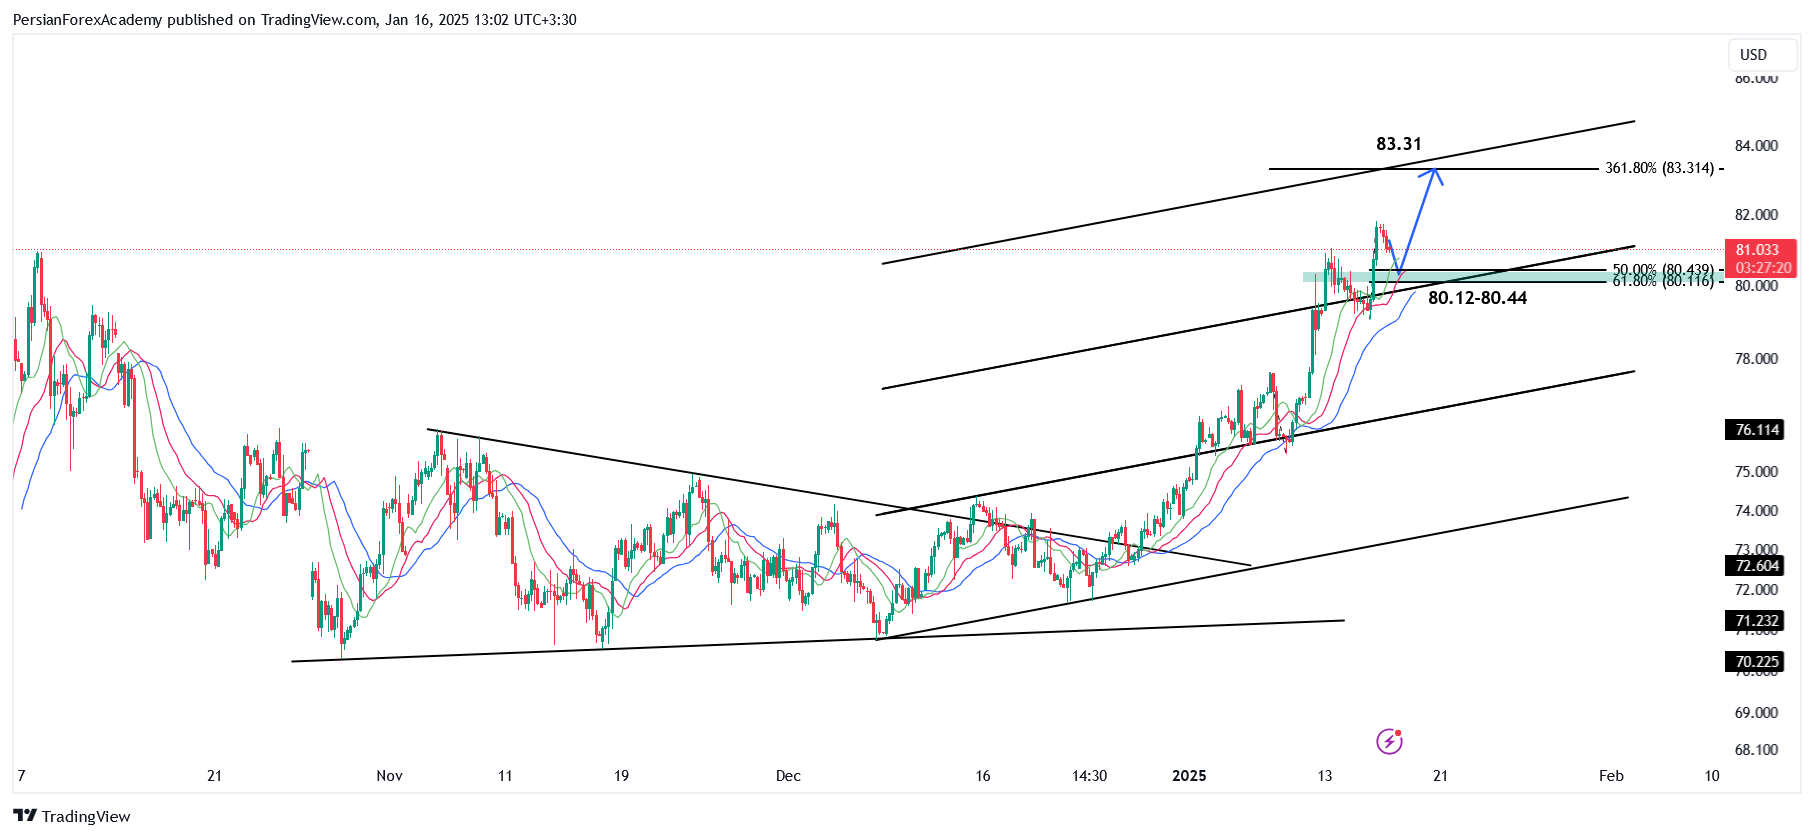Click the 68.100 price axis tick
Image resolution: width=1814 pixels, height=837 pixels.
[x=1756, y=750]
